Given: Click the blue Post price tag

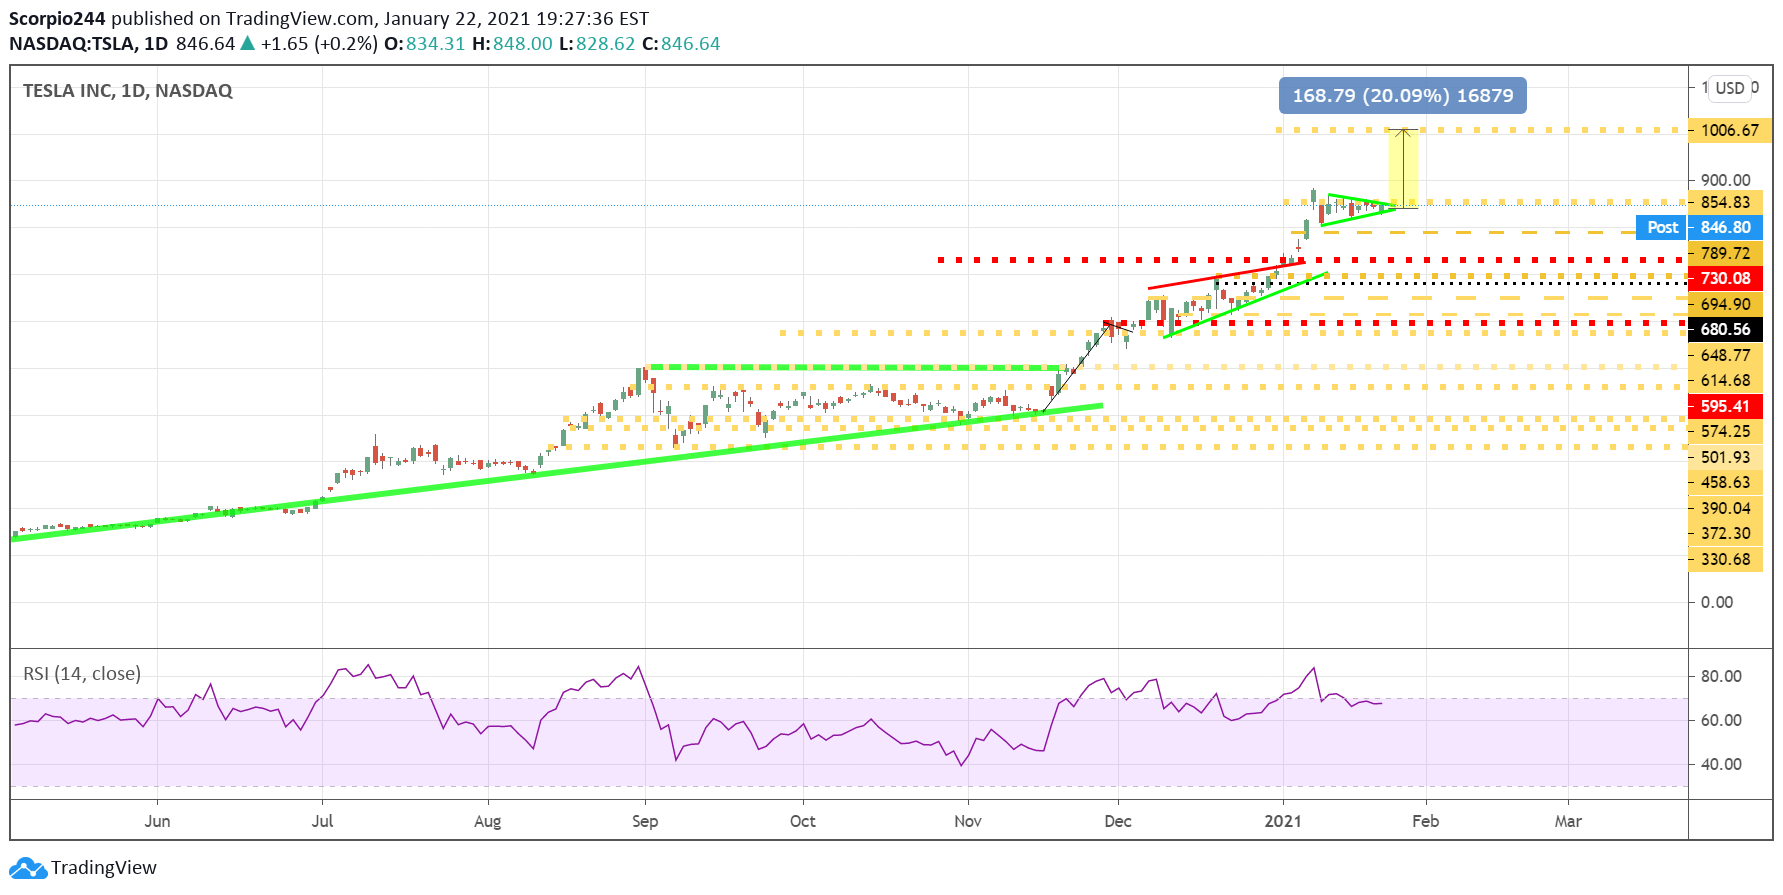Looking at the screenshot, I should 1662,228.
